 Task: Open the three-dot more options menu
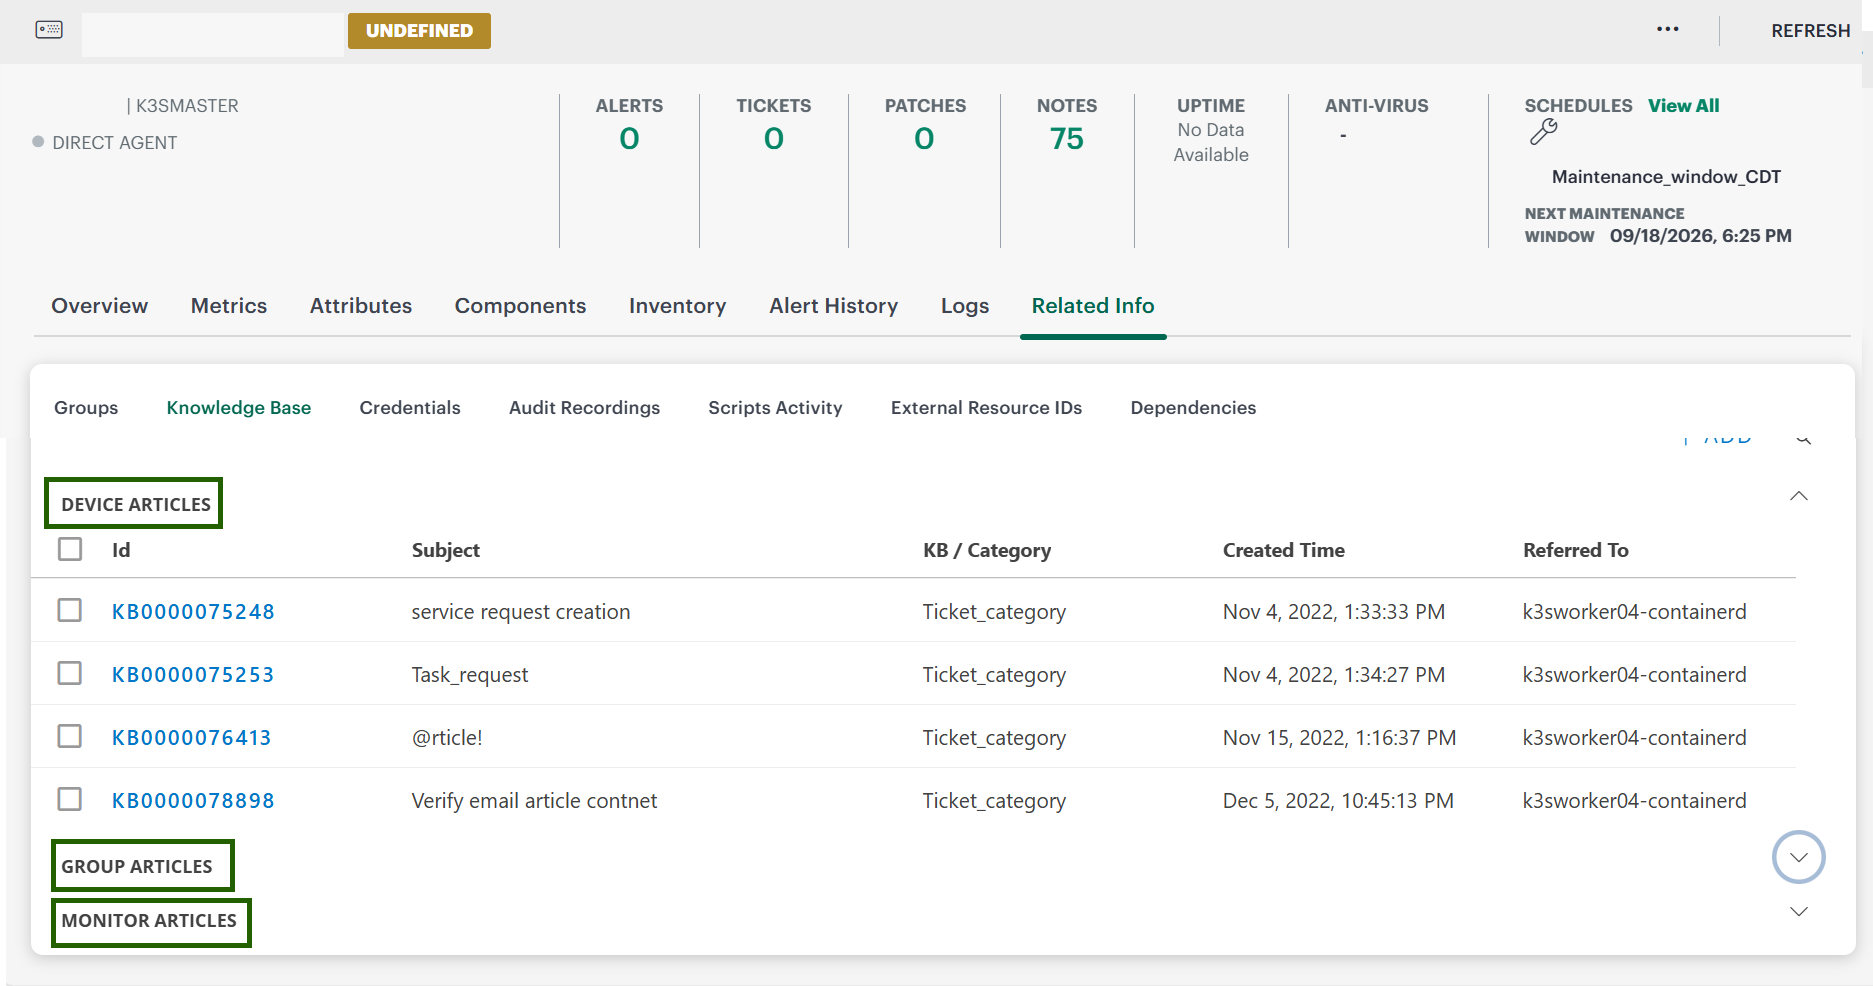coord(1667,29)
